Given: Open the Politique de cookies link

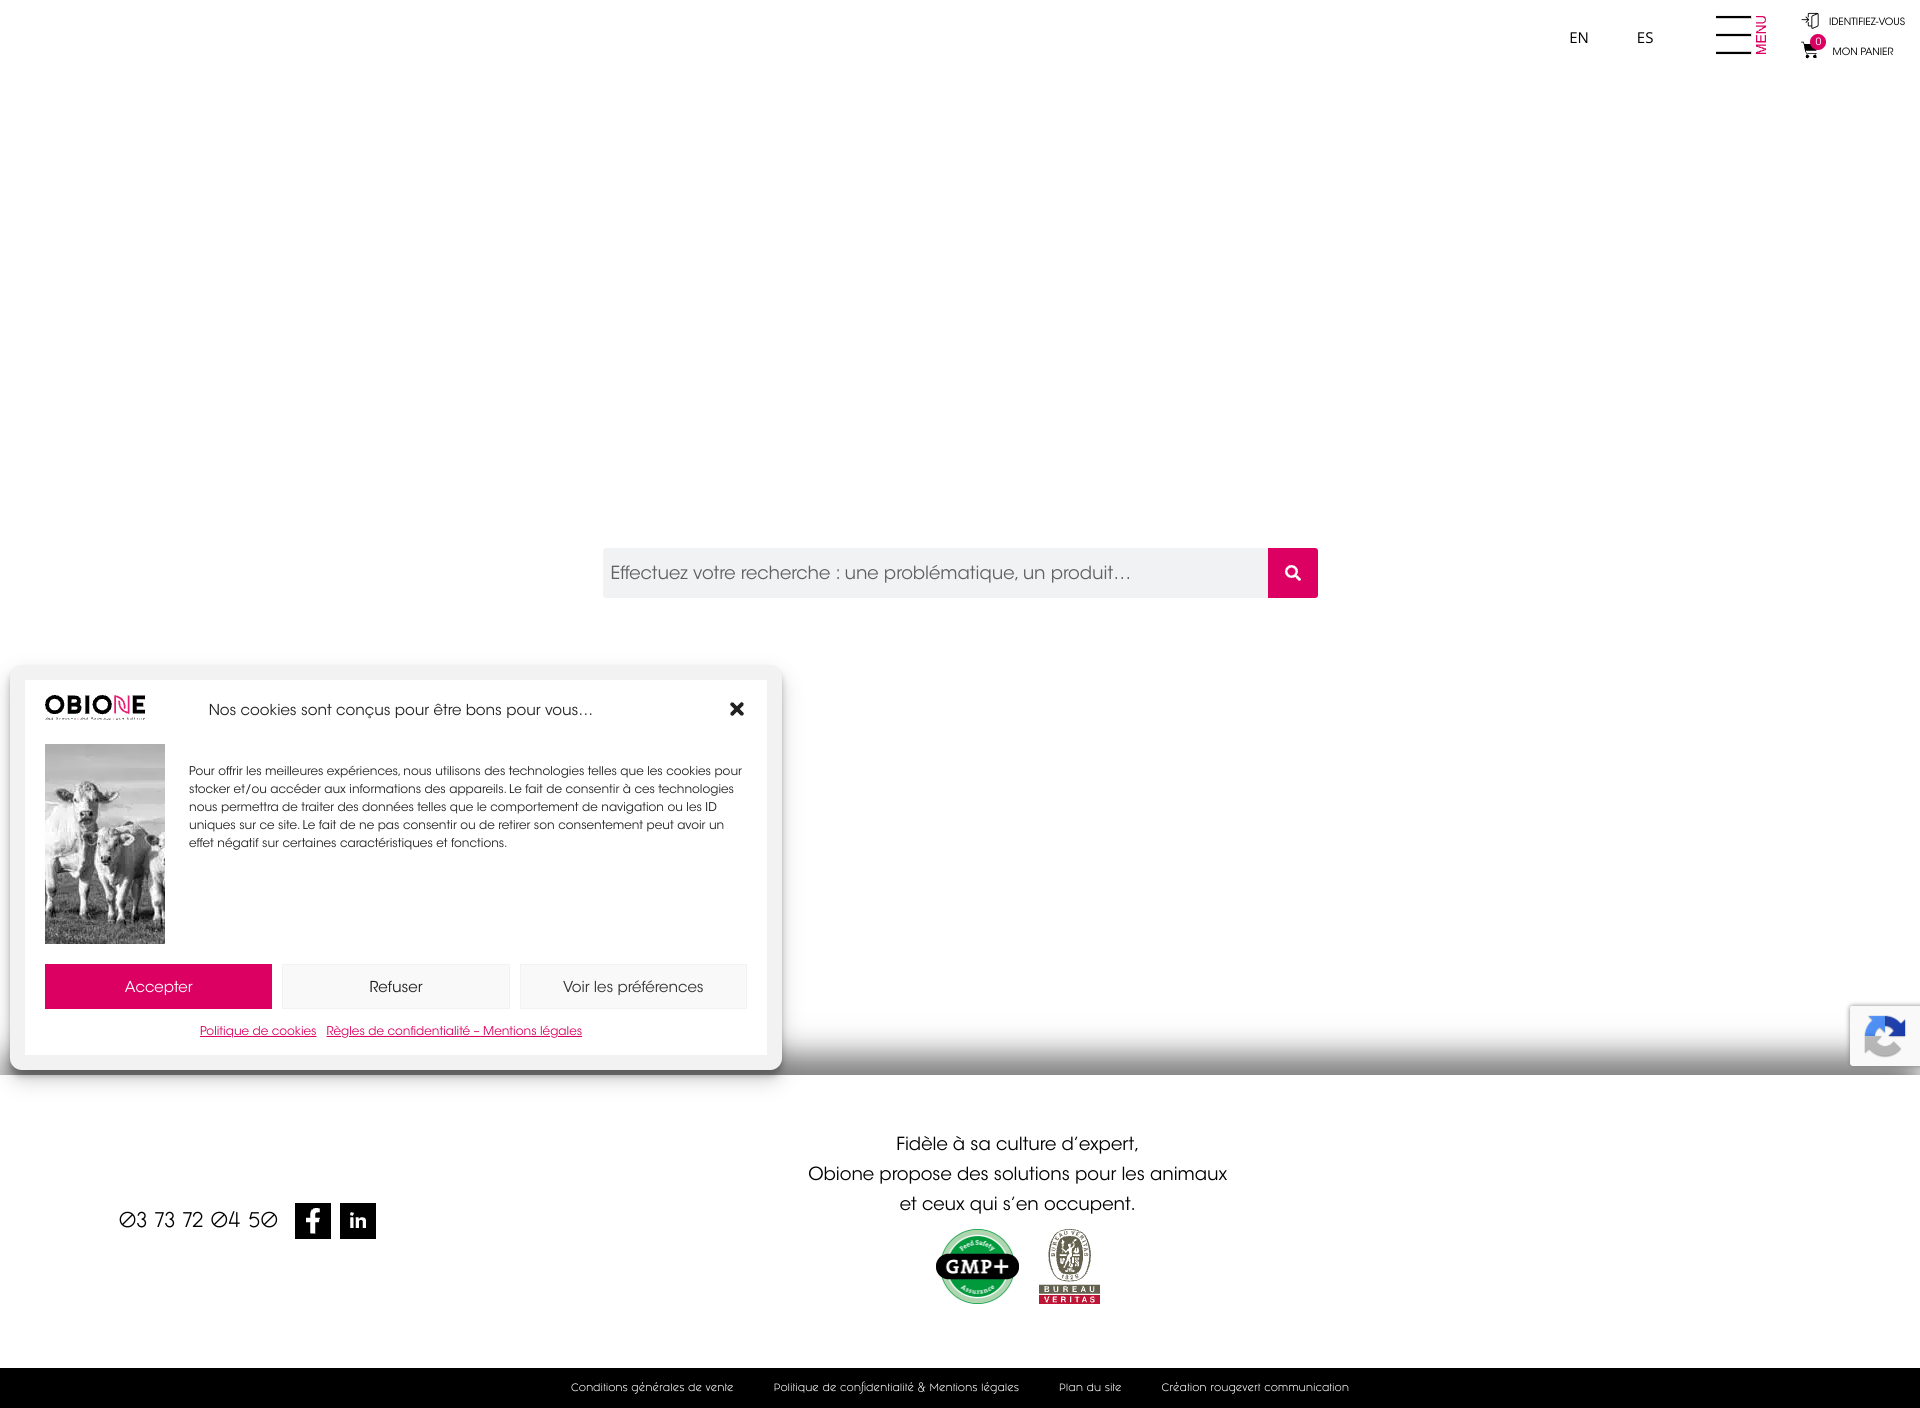Looking at the screenshot, I should (258, 1031).
